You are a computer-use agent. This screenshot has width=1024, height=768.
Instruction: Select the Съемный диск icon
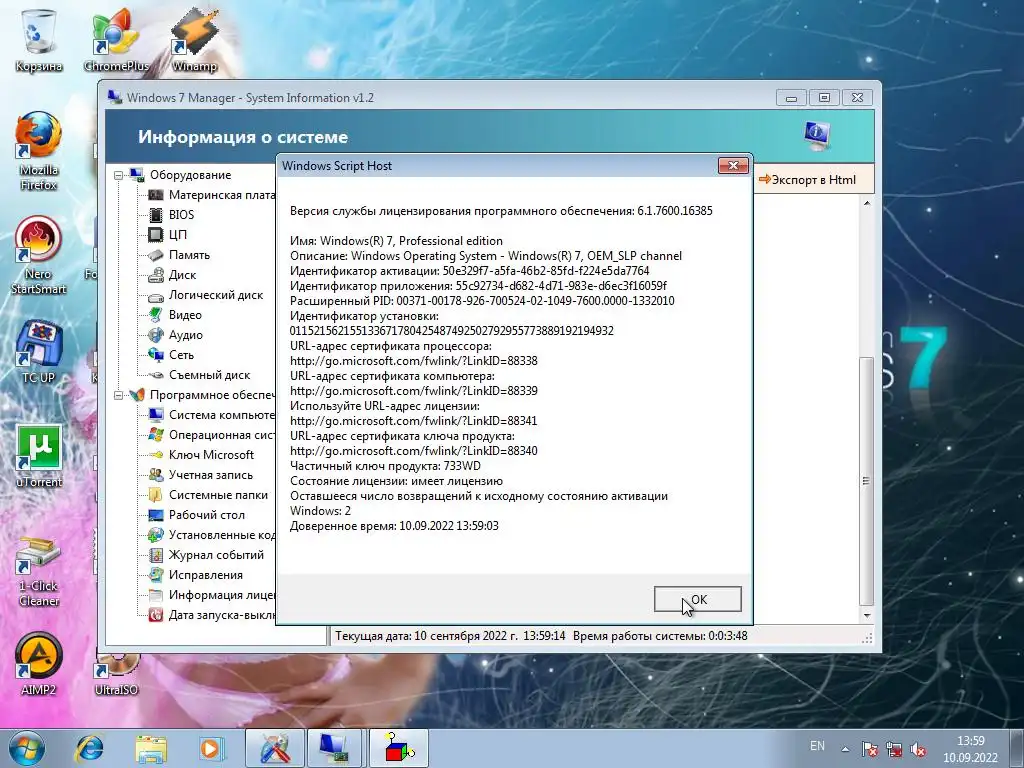[155, 375]
